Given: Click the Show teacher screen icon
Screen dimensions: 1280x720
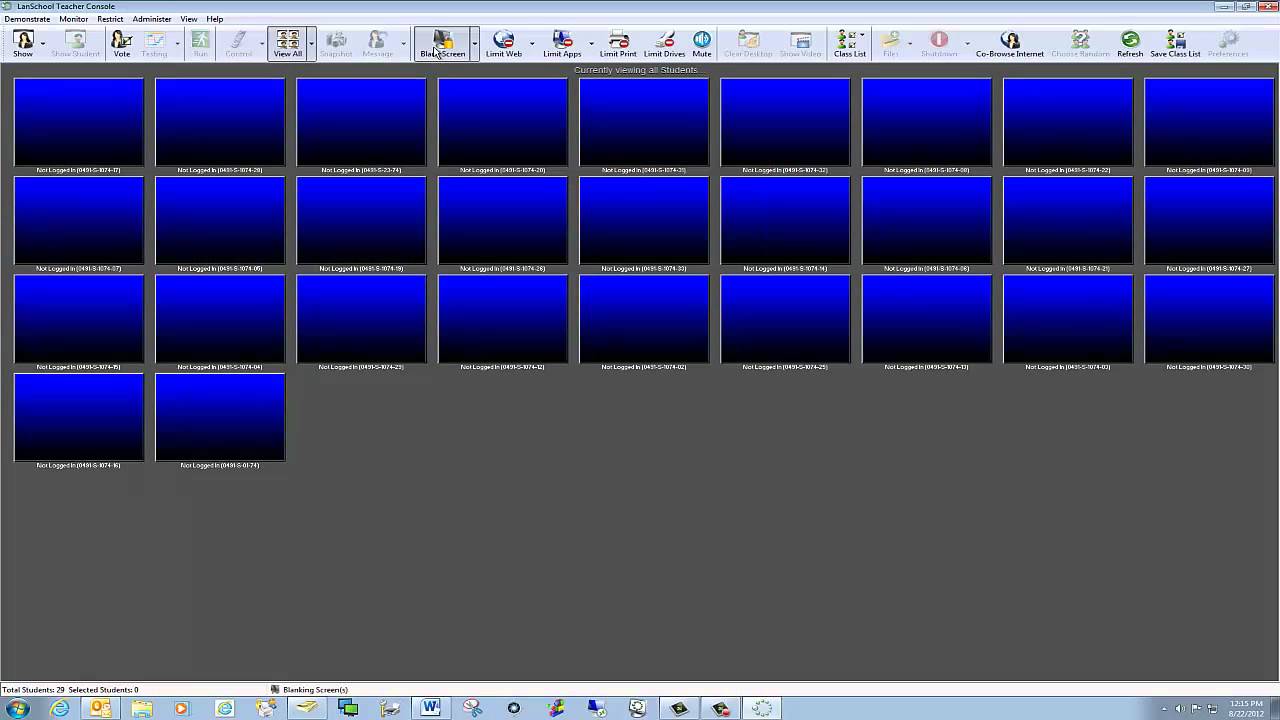Looking at the screenshot, I should point(23,43).
